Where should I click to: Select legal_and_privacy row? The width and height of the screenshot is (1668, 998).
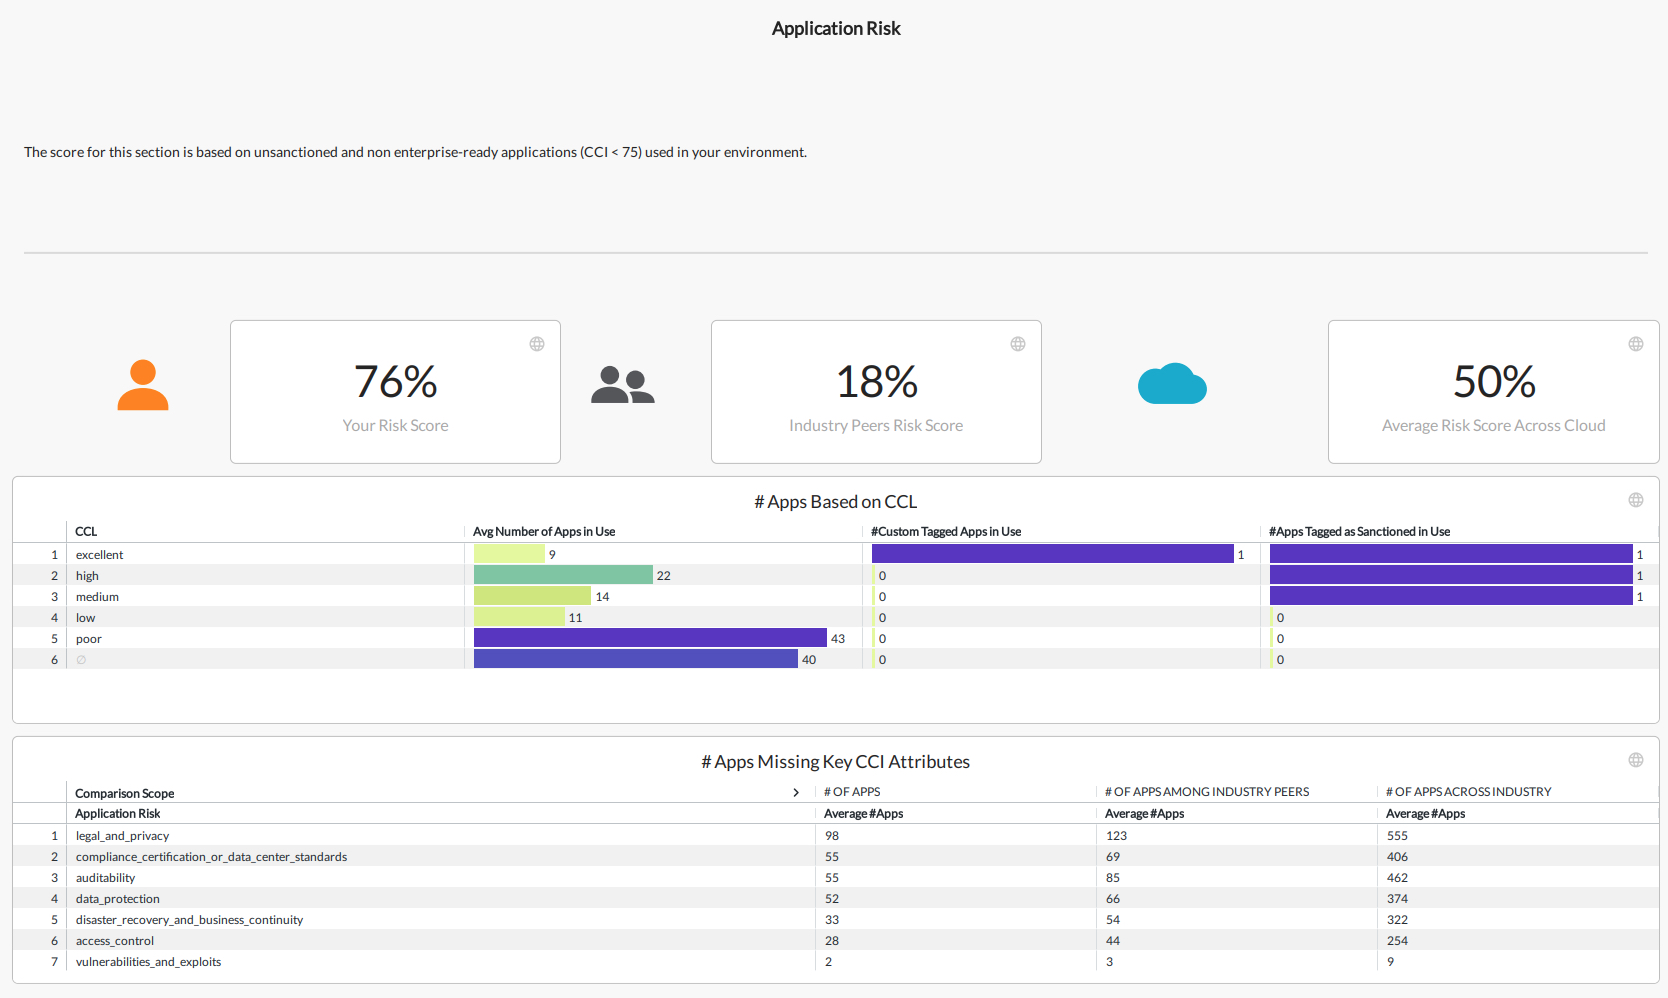tap(836, 836)
